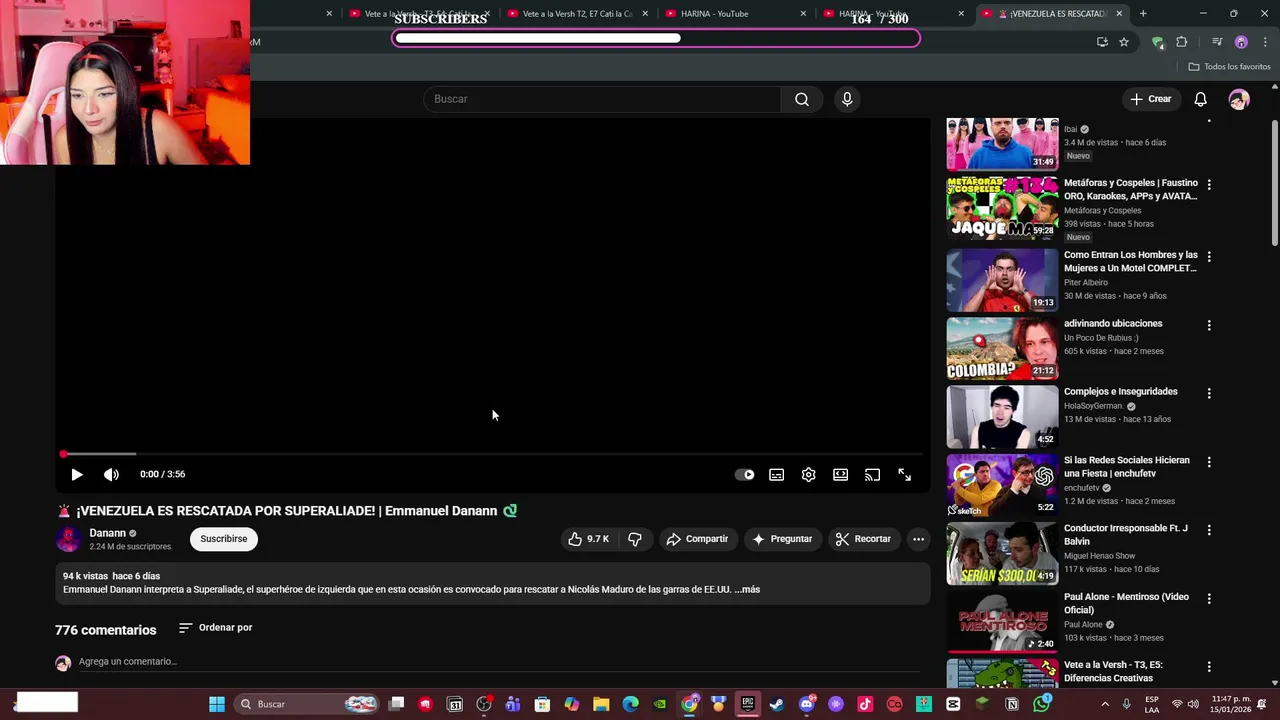1280x720 pixels.
Task: Turn on subtitles with the captions icon
Action: (x=776, y=475)
